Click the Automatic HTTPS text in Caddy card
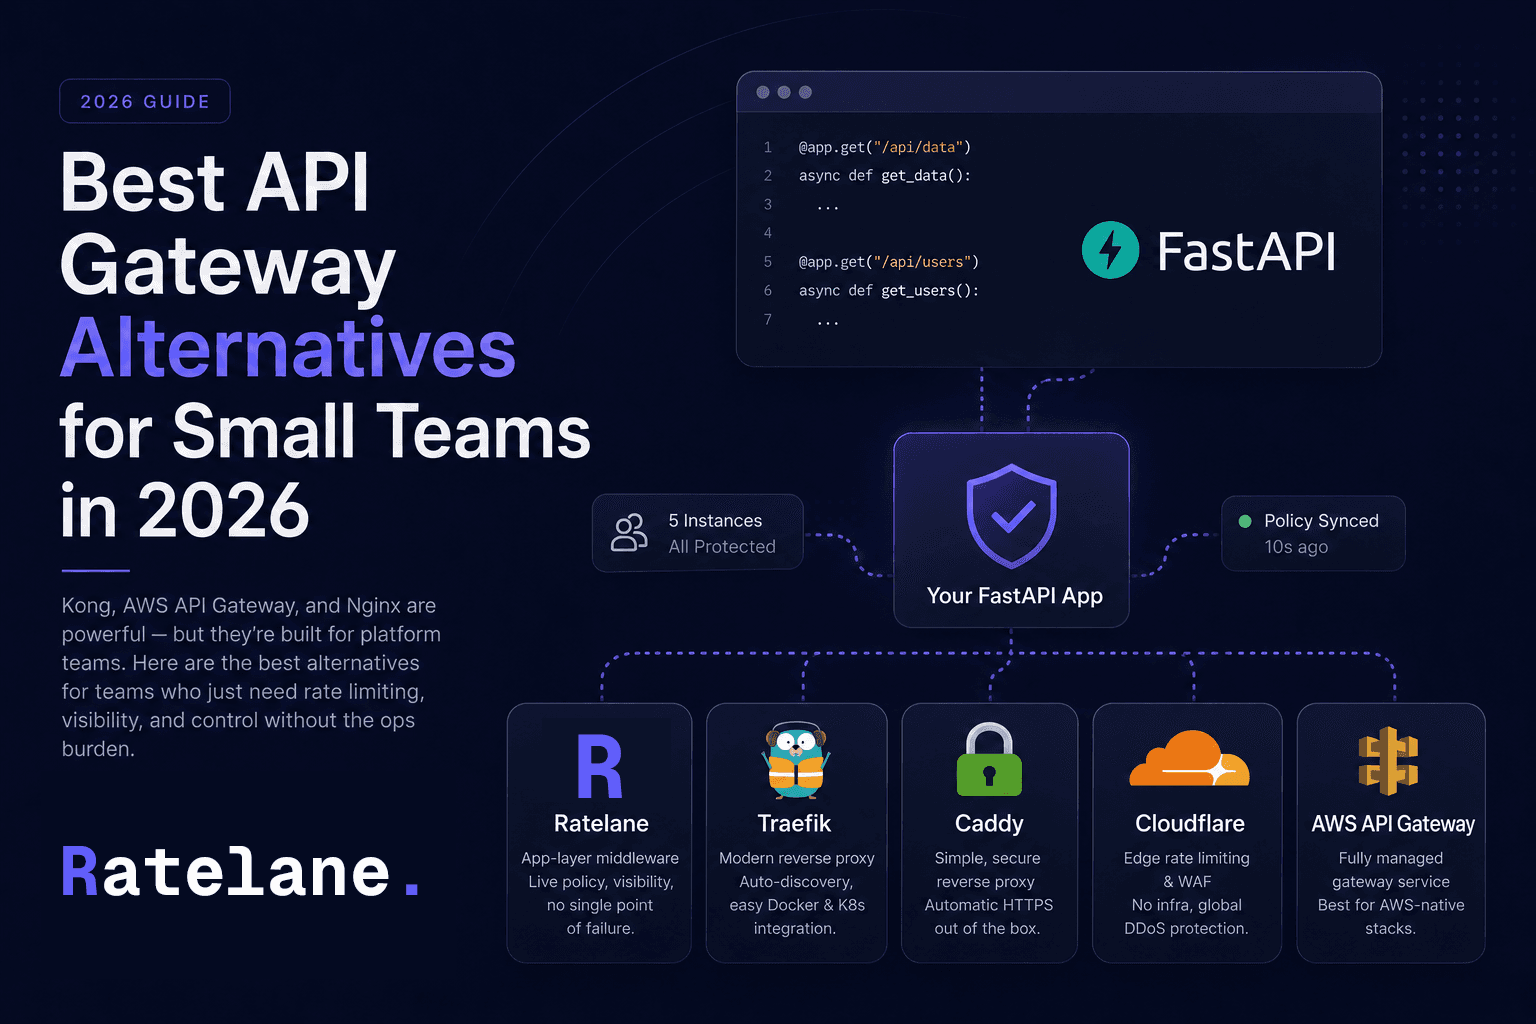The height and width of the screenshot is (1024, 1536). click(x=989, y=905)
